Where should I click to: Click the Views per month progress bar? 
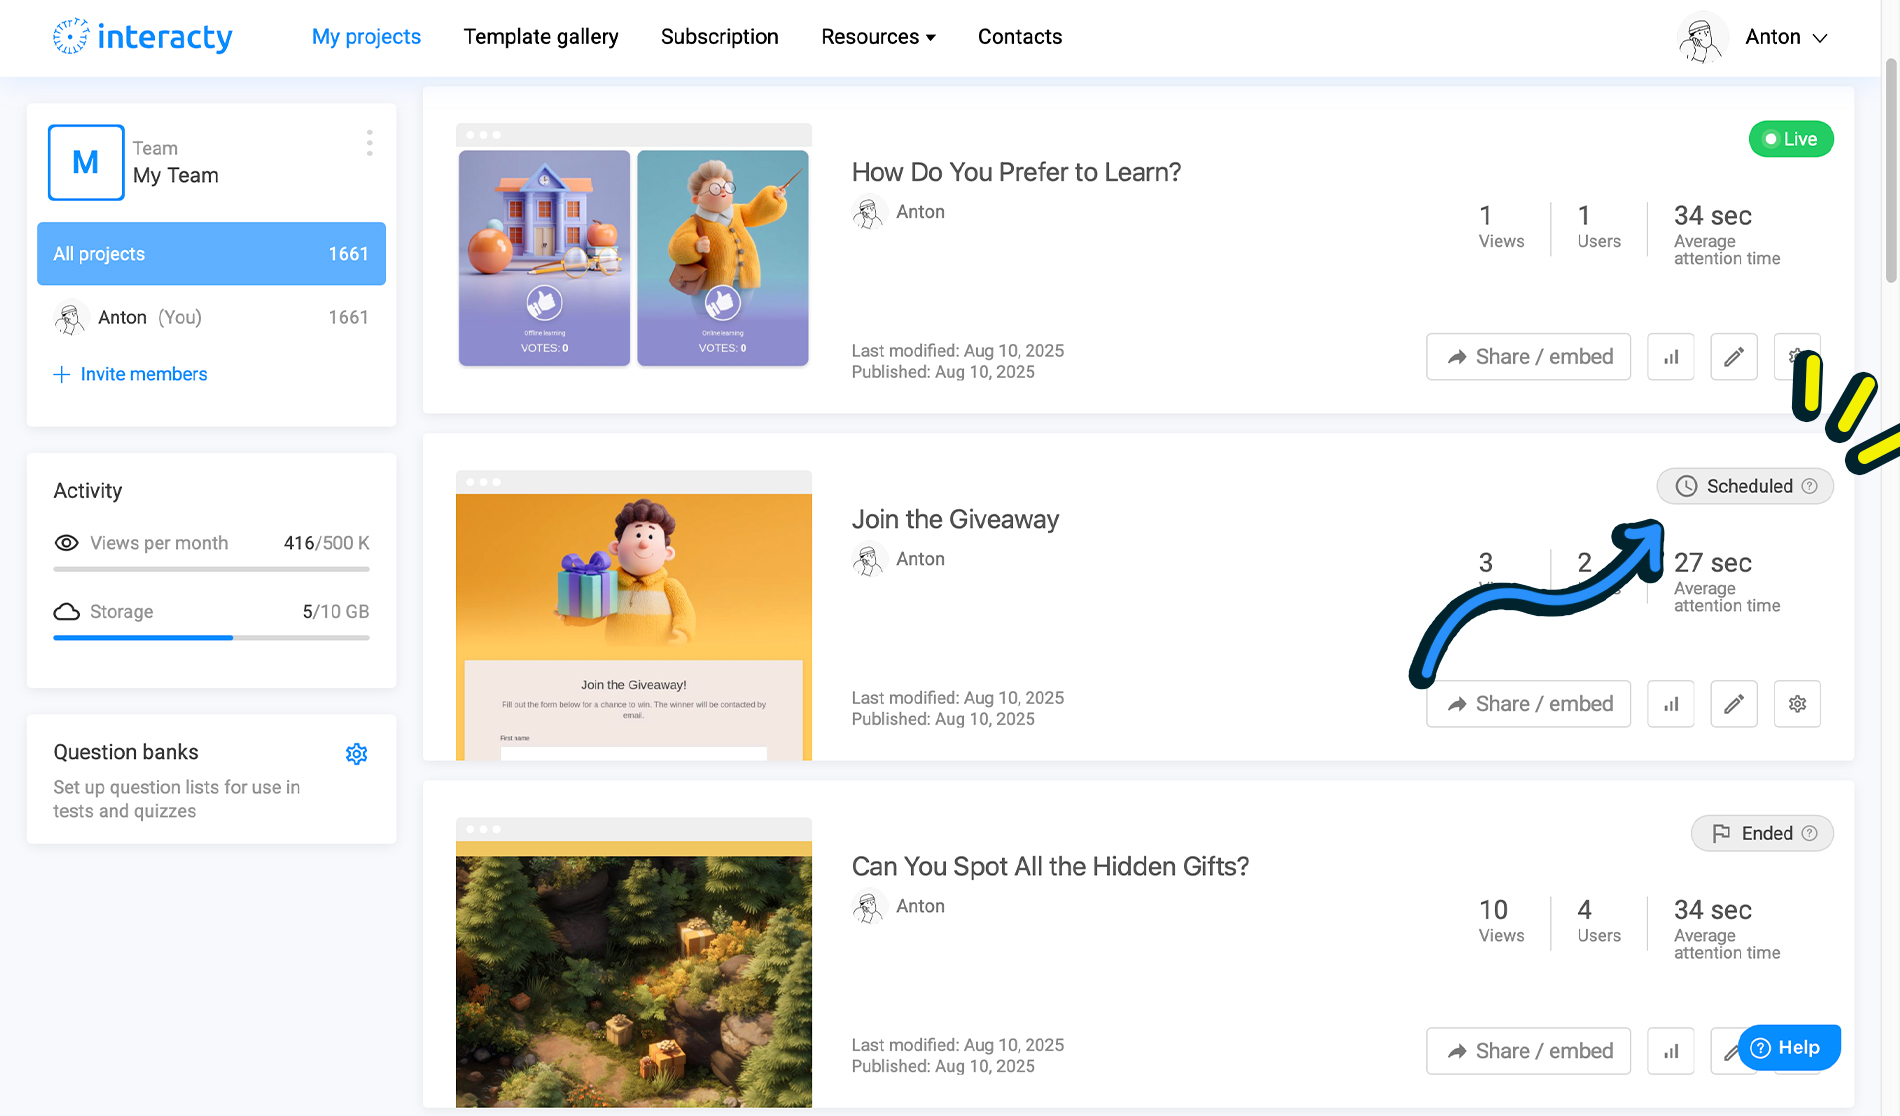[x=211, y=569]
